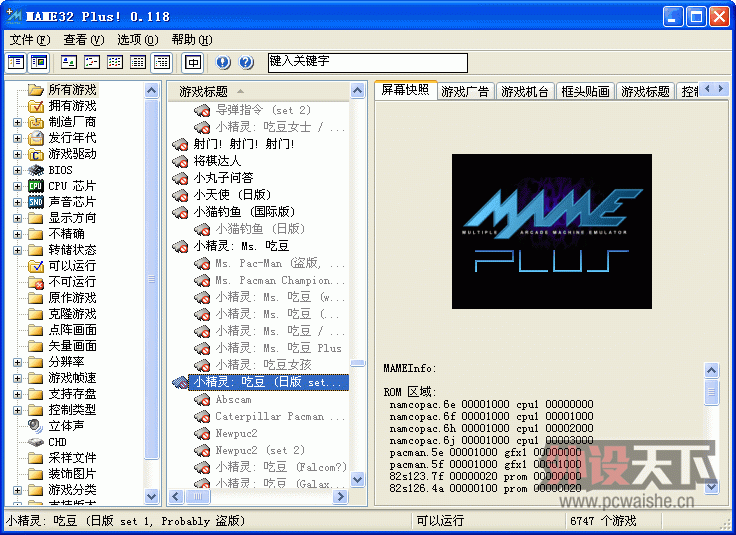Click icon beside 将棋达人
The image size is (736, 535).
point(180,161)
